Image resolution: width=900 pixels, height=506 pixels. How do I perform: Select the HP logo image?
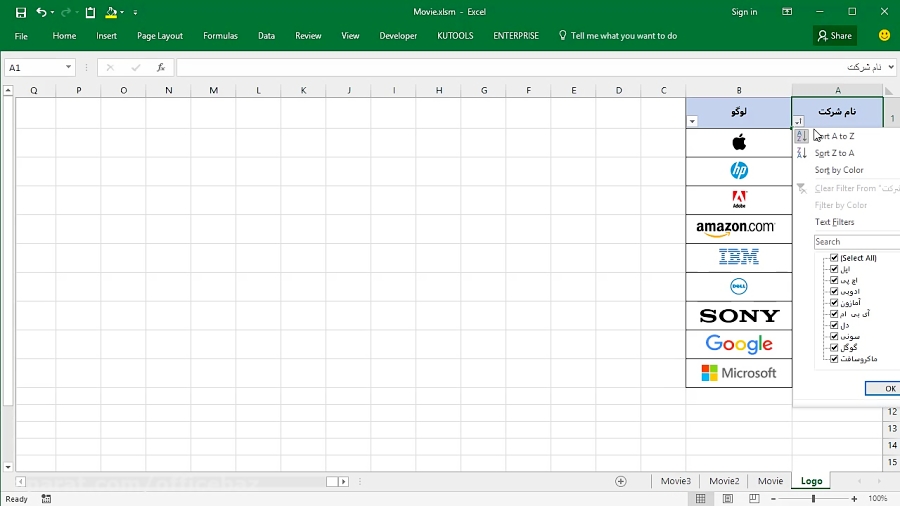point(739,170)
